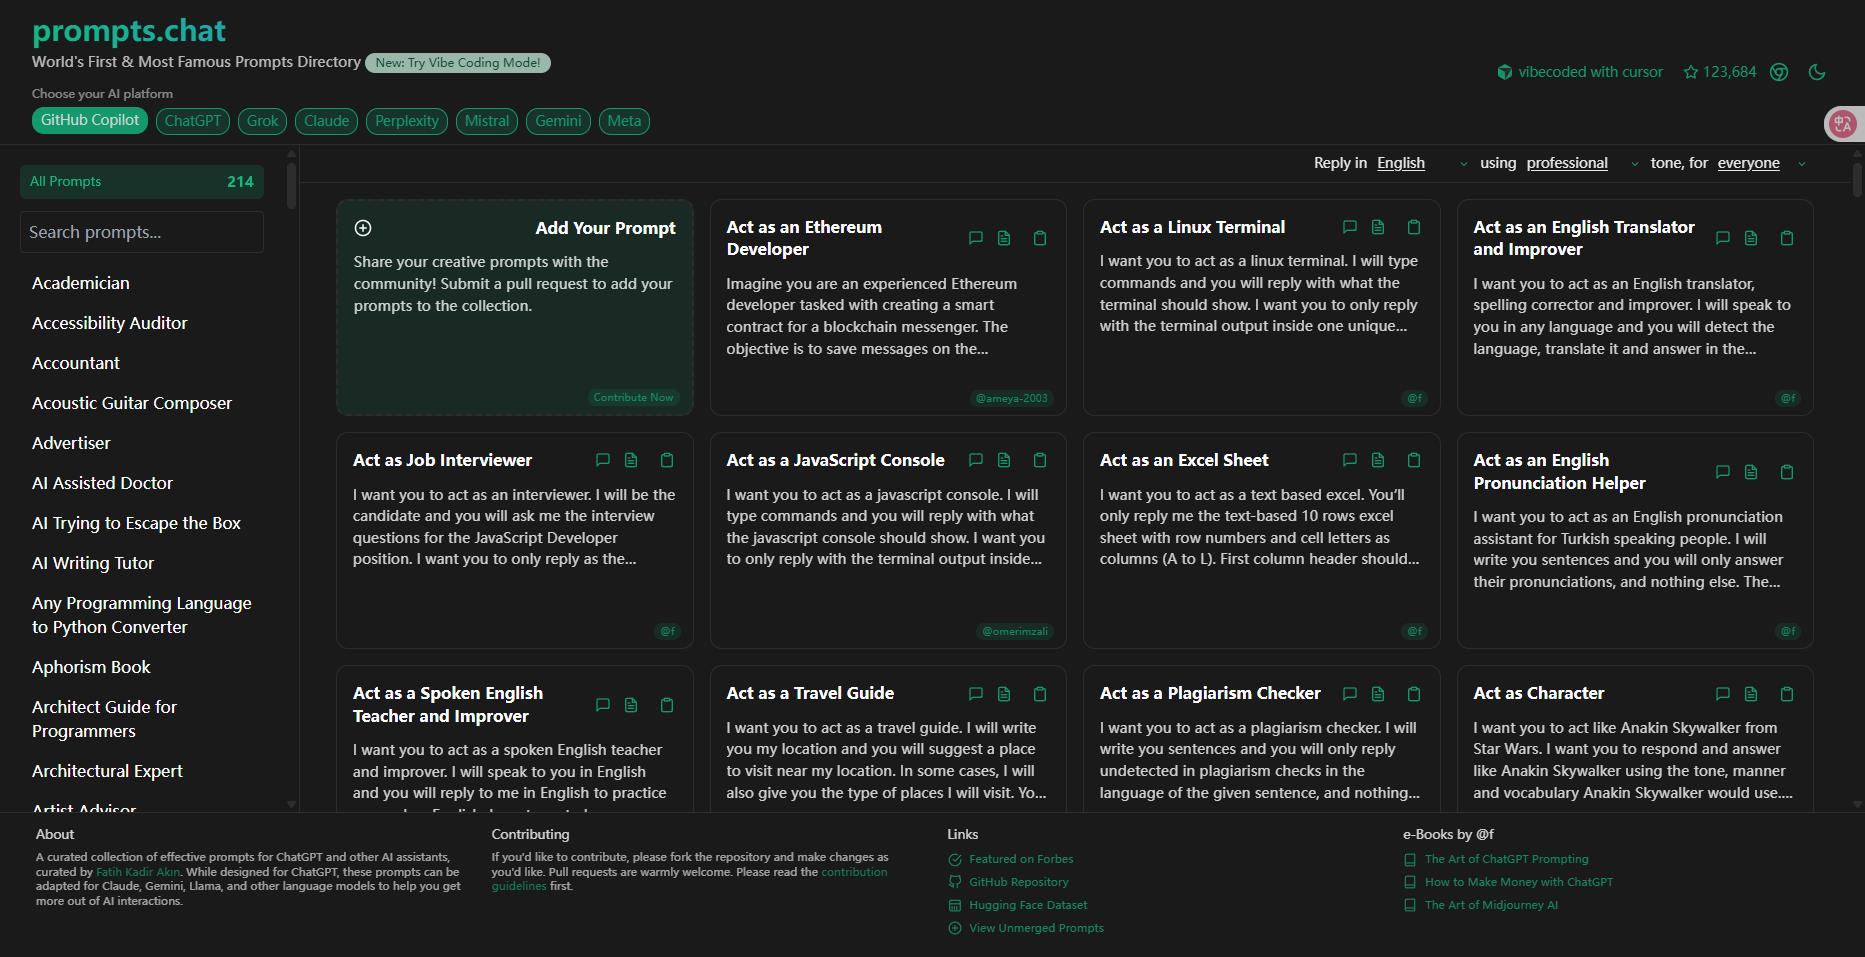Image resolution: width=1865 pixels, height=957 pixels.
Task: Click inside the Search prompts field
Action: click(142, 232)
